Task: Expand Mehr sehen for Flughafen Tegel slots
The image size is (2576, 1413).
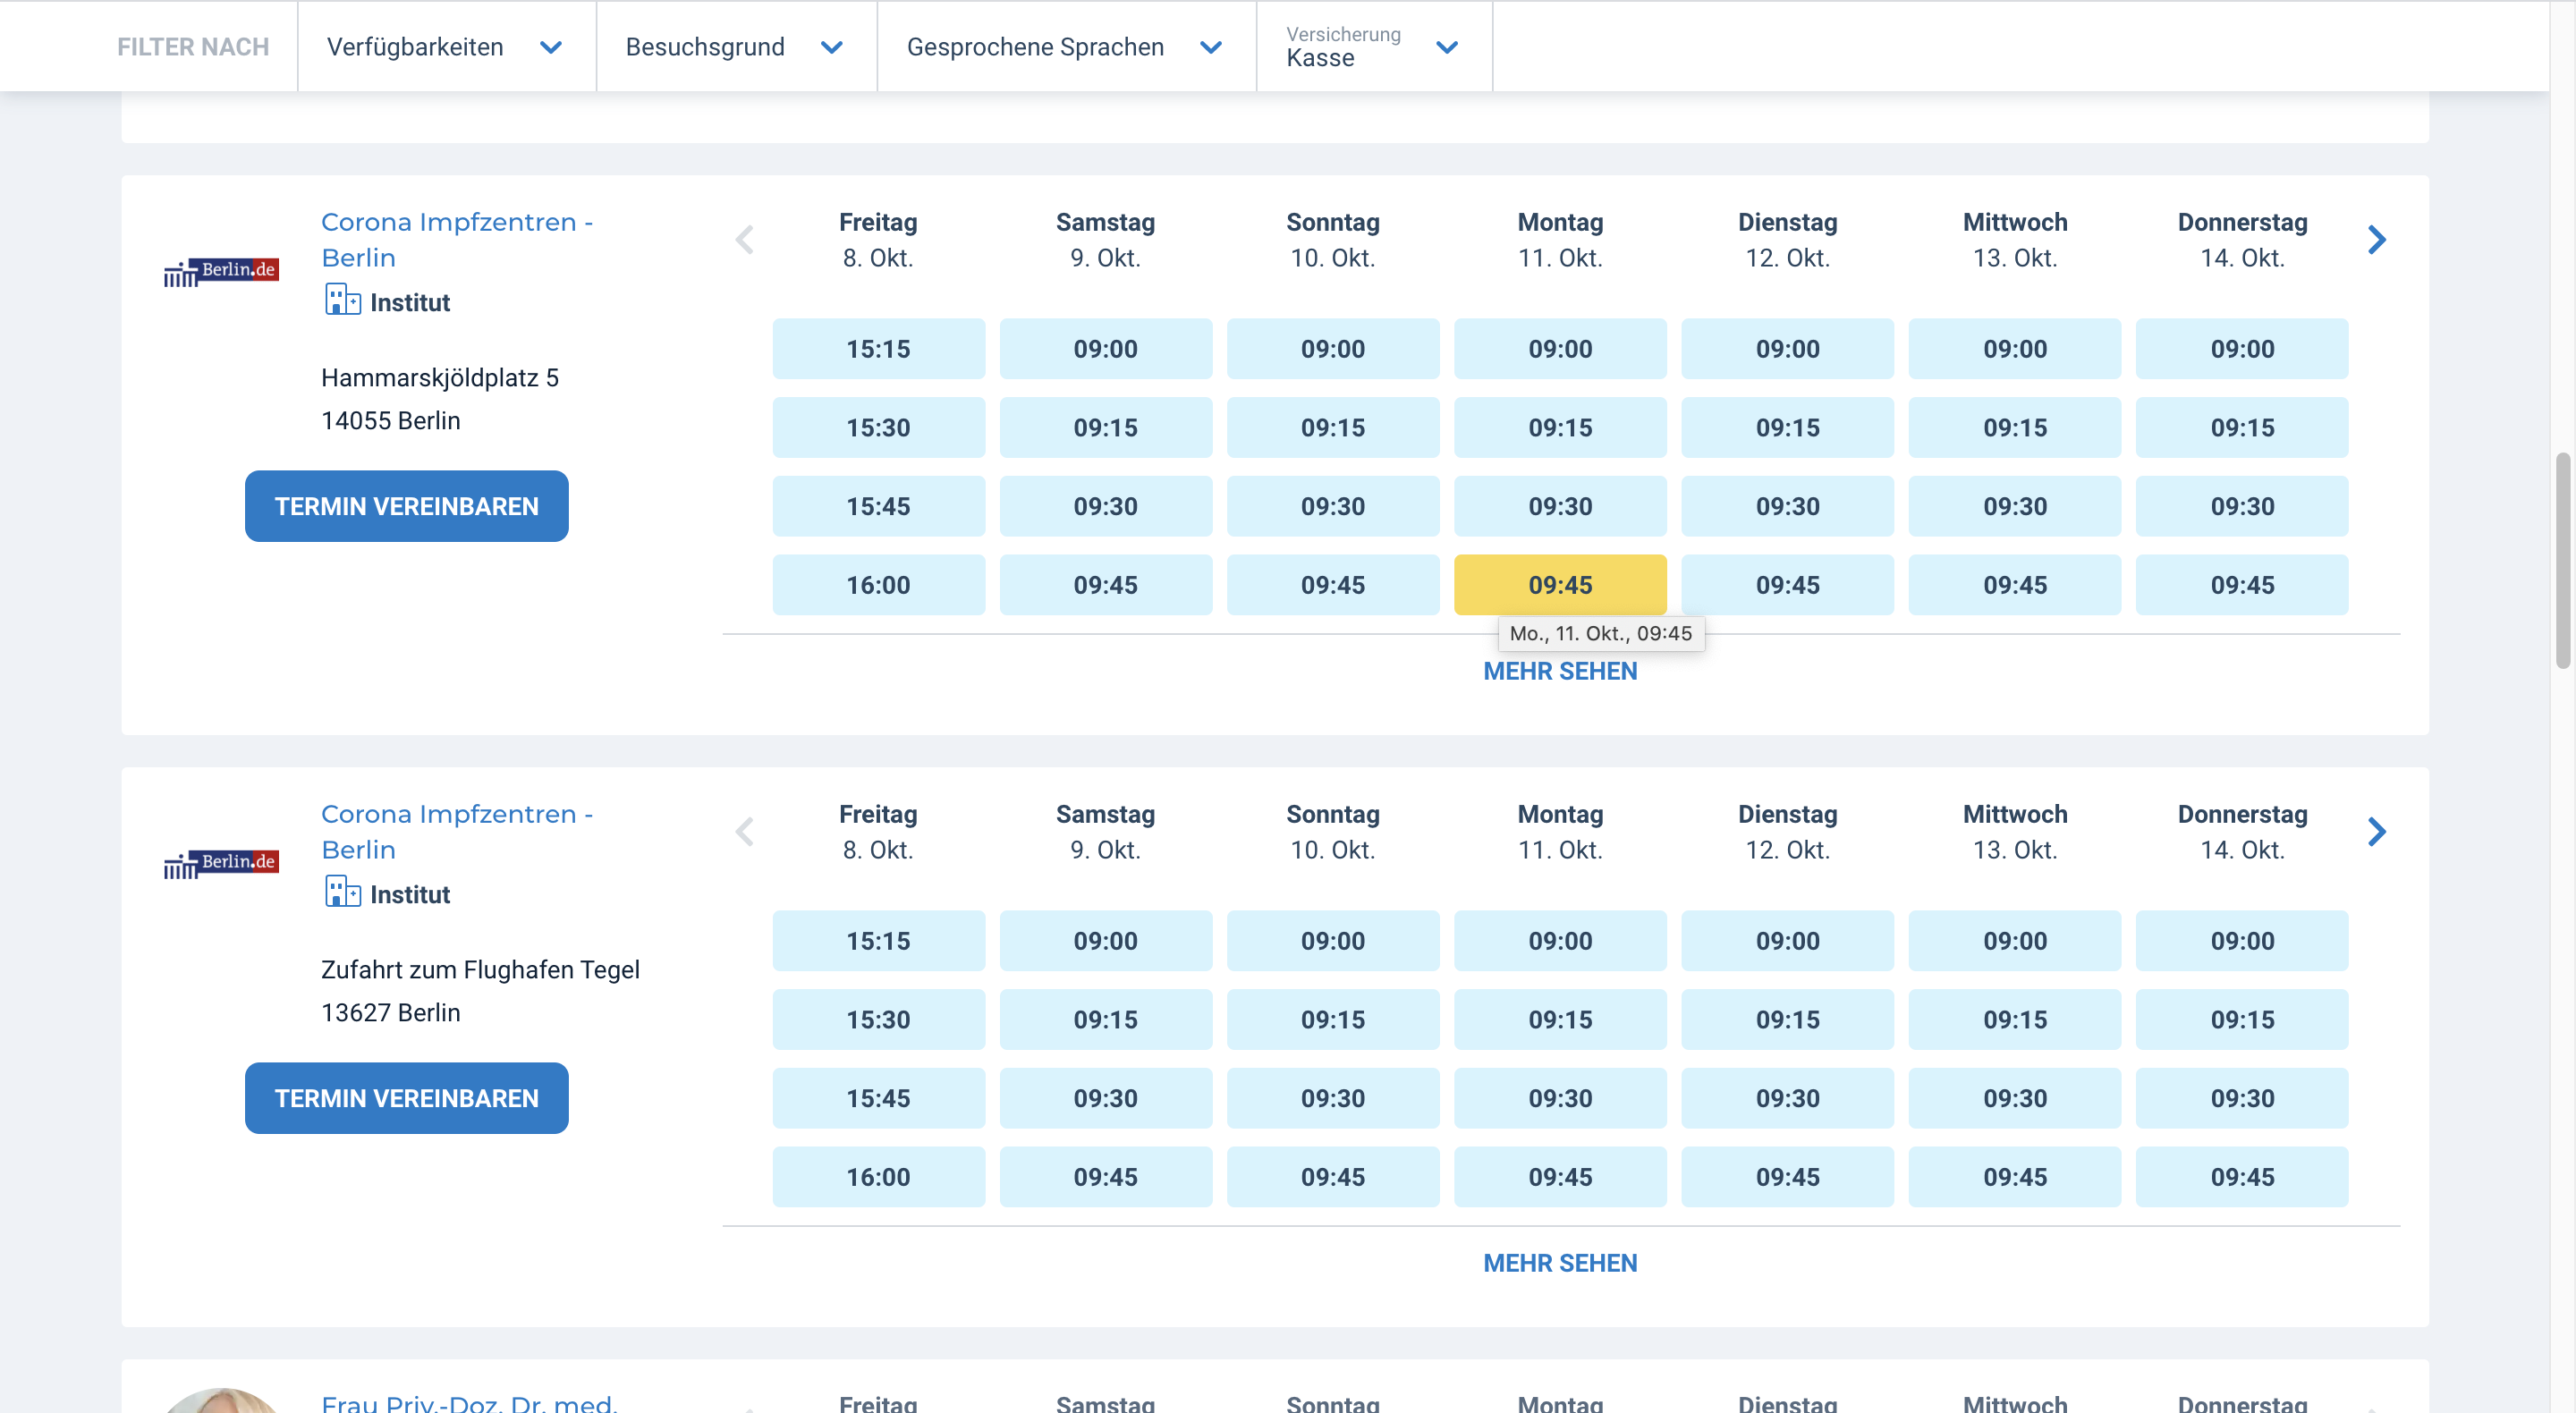Action: pyautogui.click(x=1560, y=1264)
